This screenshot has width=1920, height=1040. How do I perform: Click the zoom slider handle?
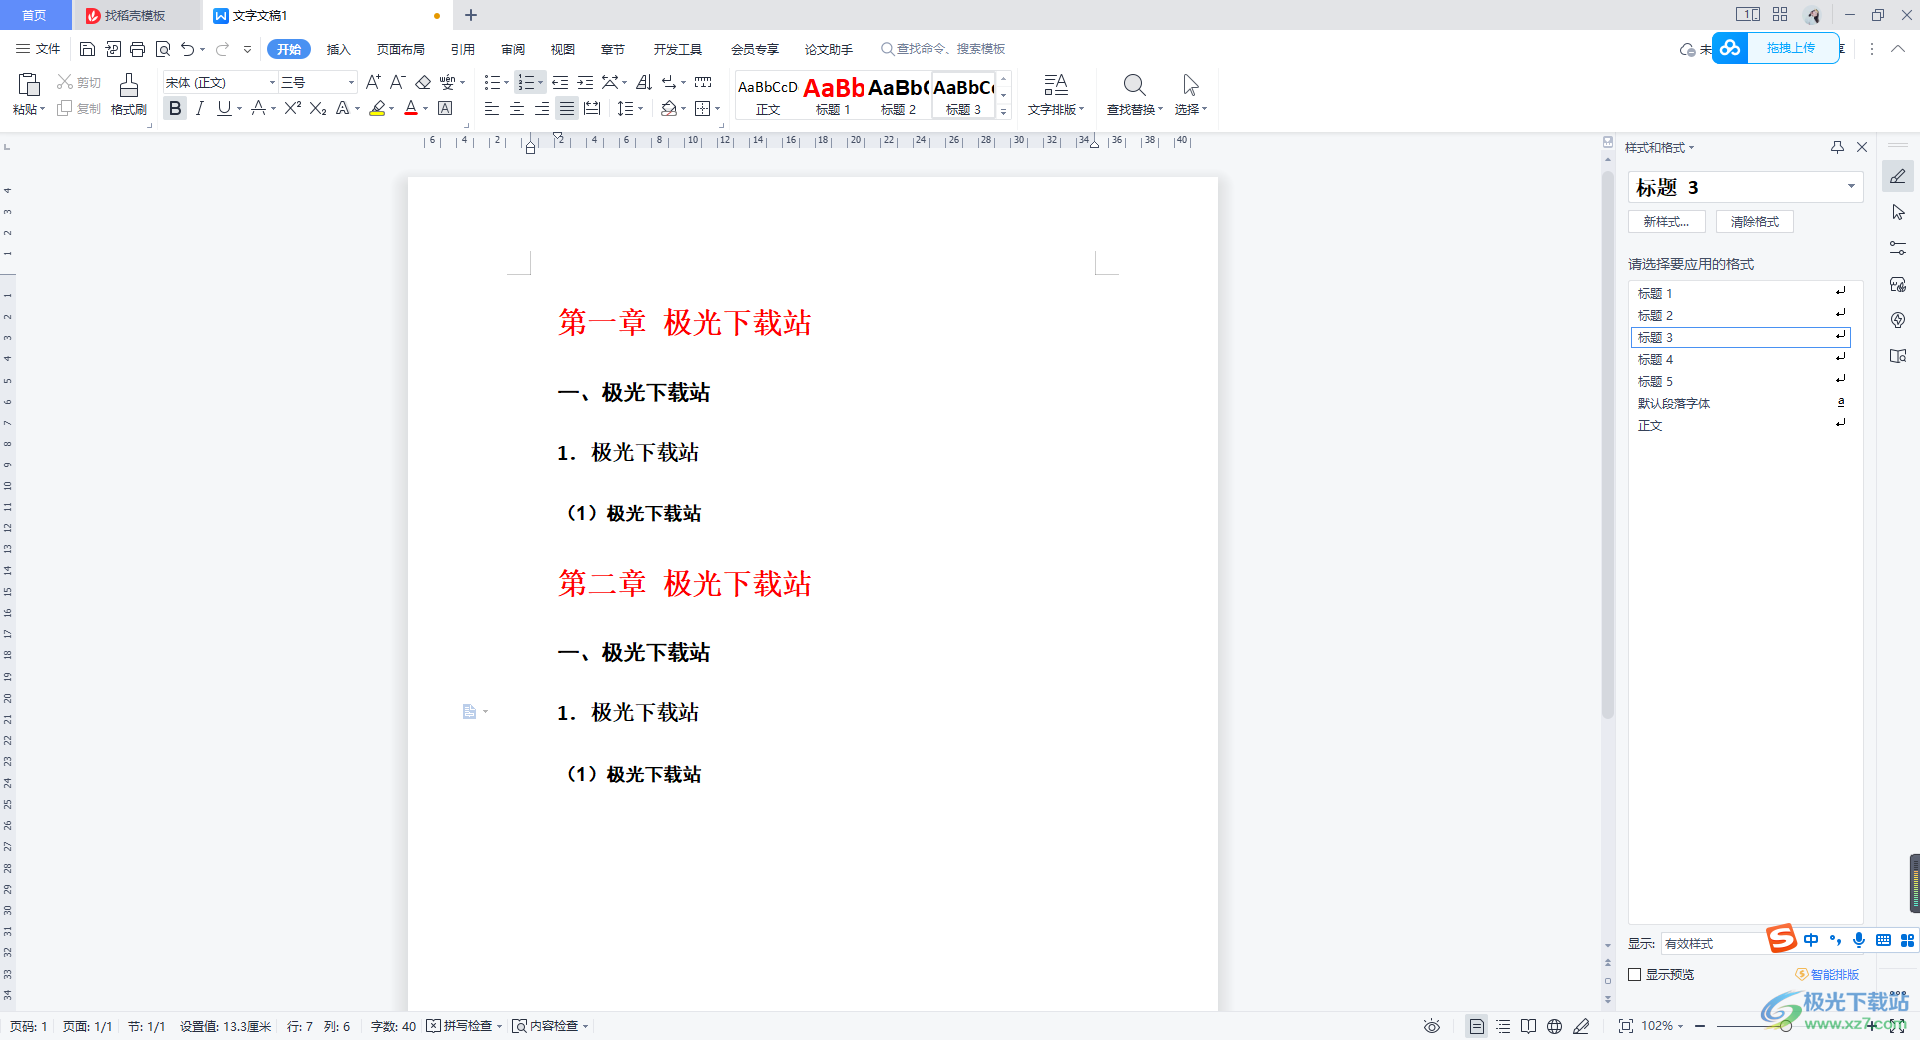click(1785, 1026)
